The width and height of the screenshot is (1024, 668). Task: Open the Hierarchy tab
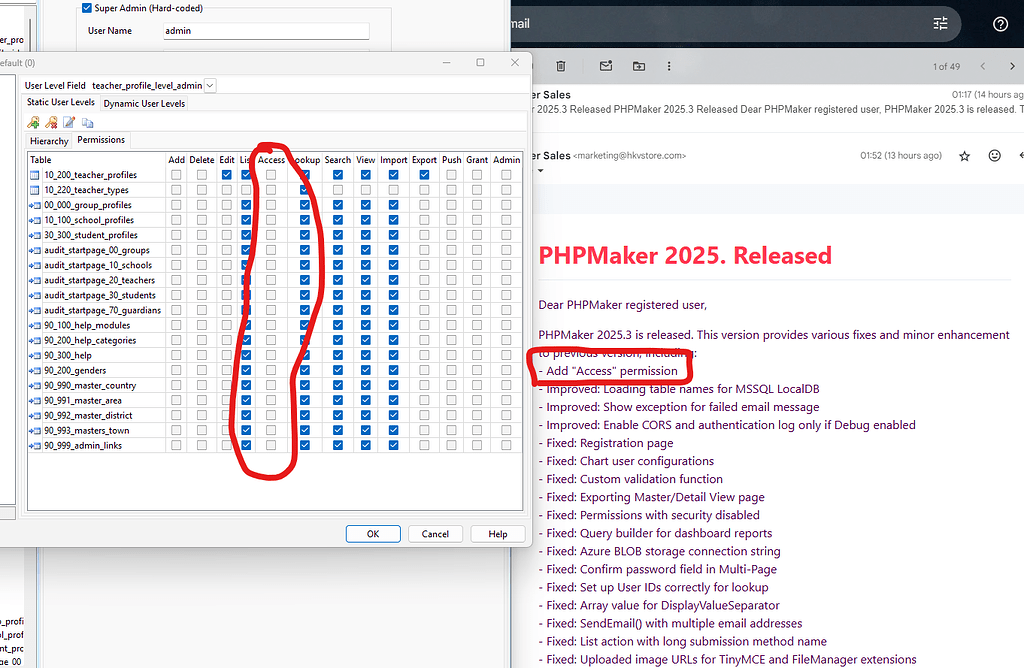pos(49,141)
